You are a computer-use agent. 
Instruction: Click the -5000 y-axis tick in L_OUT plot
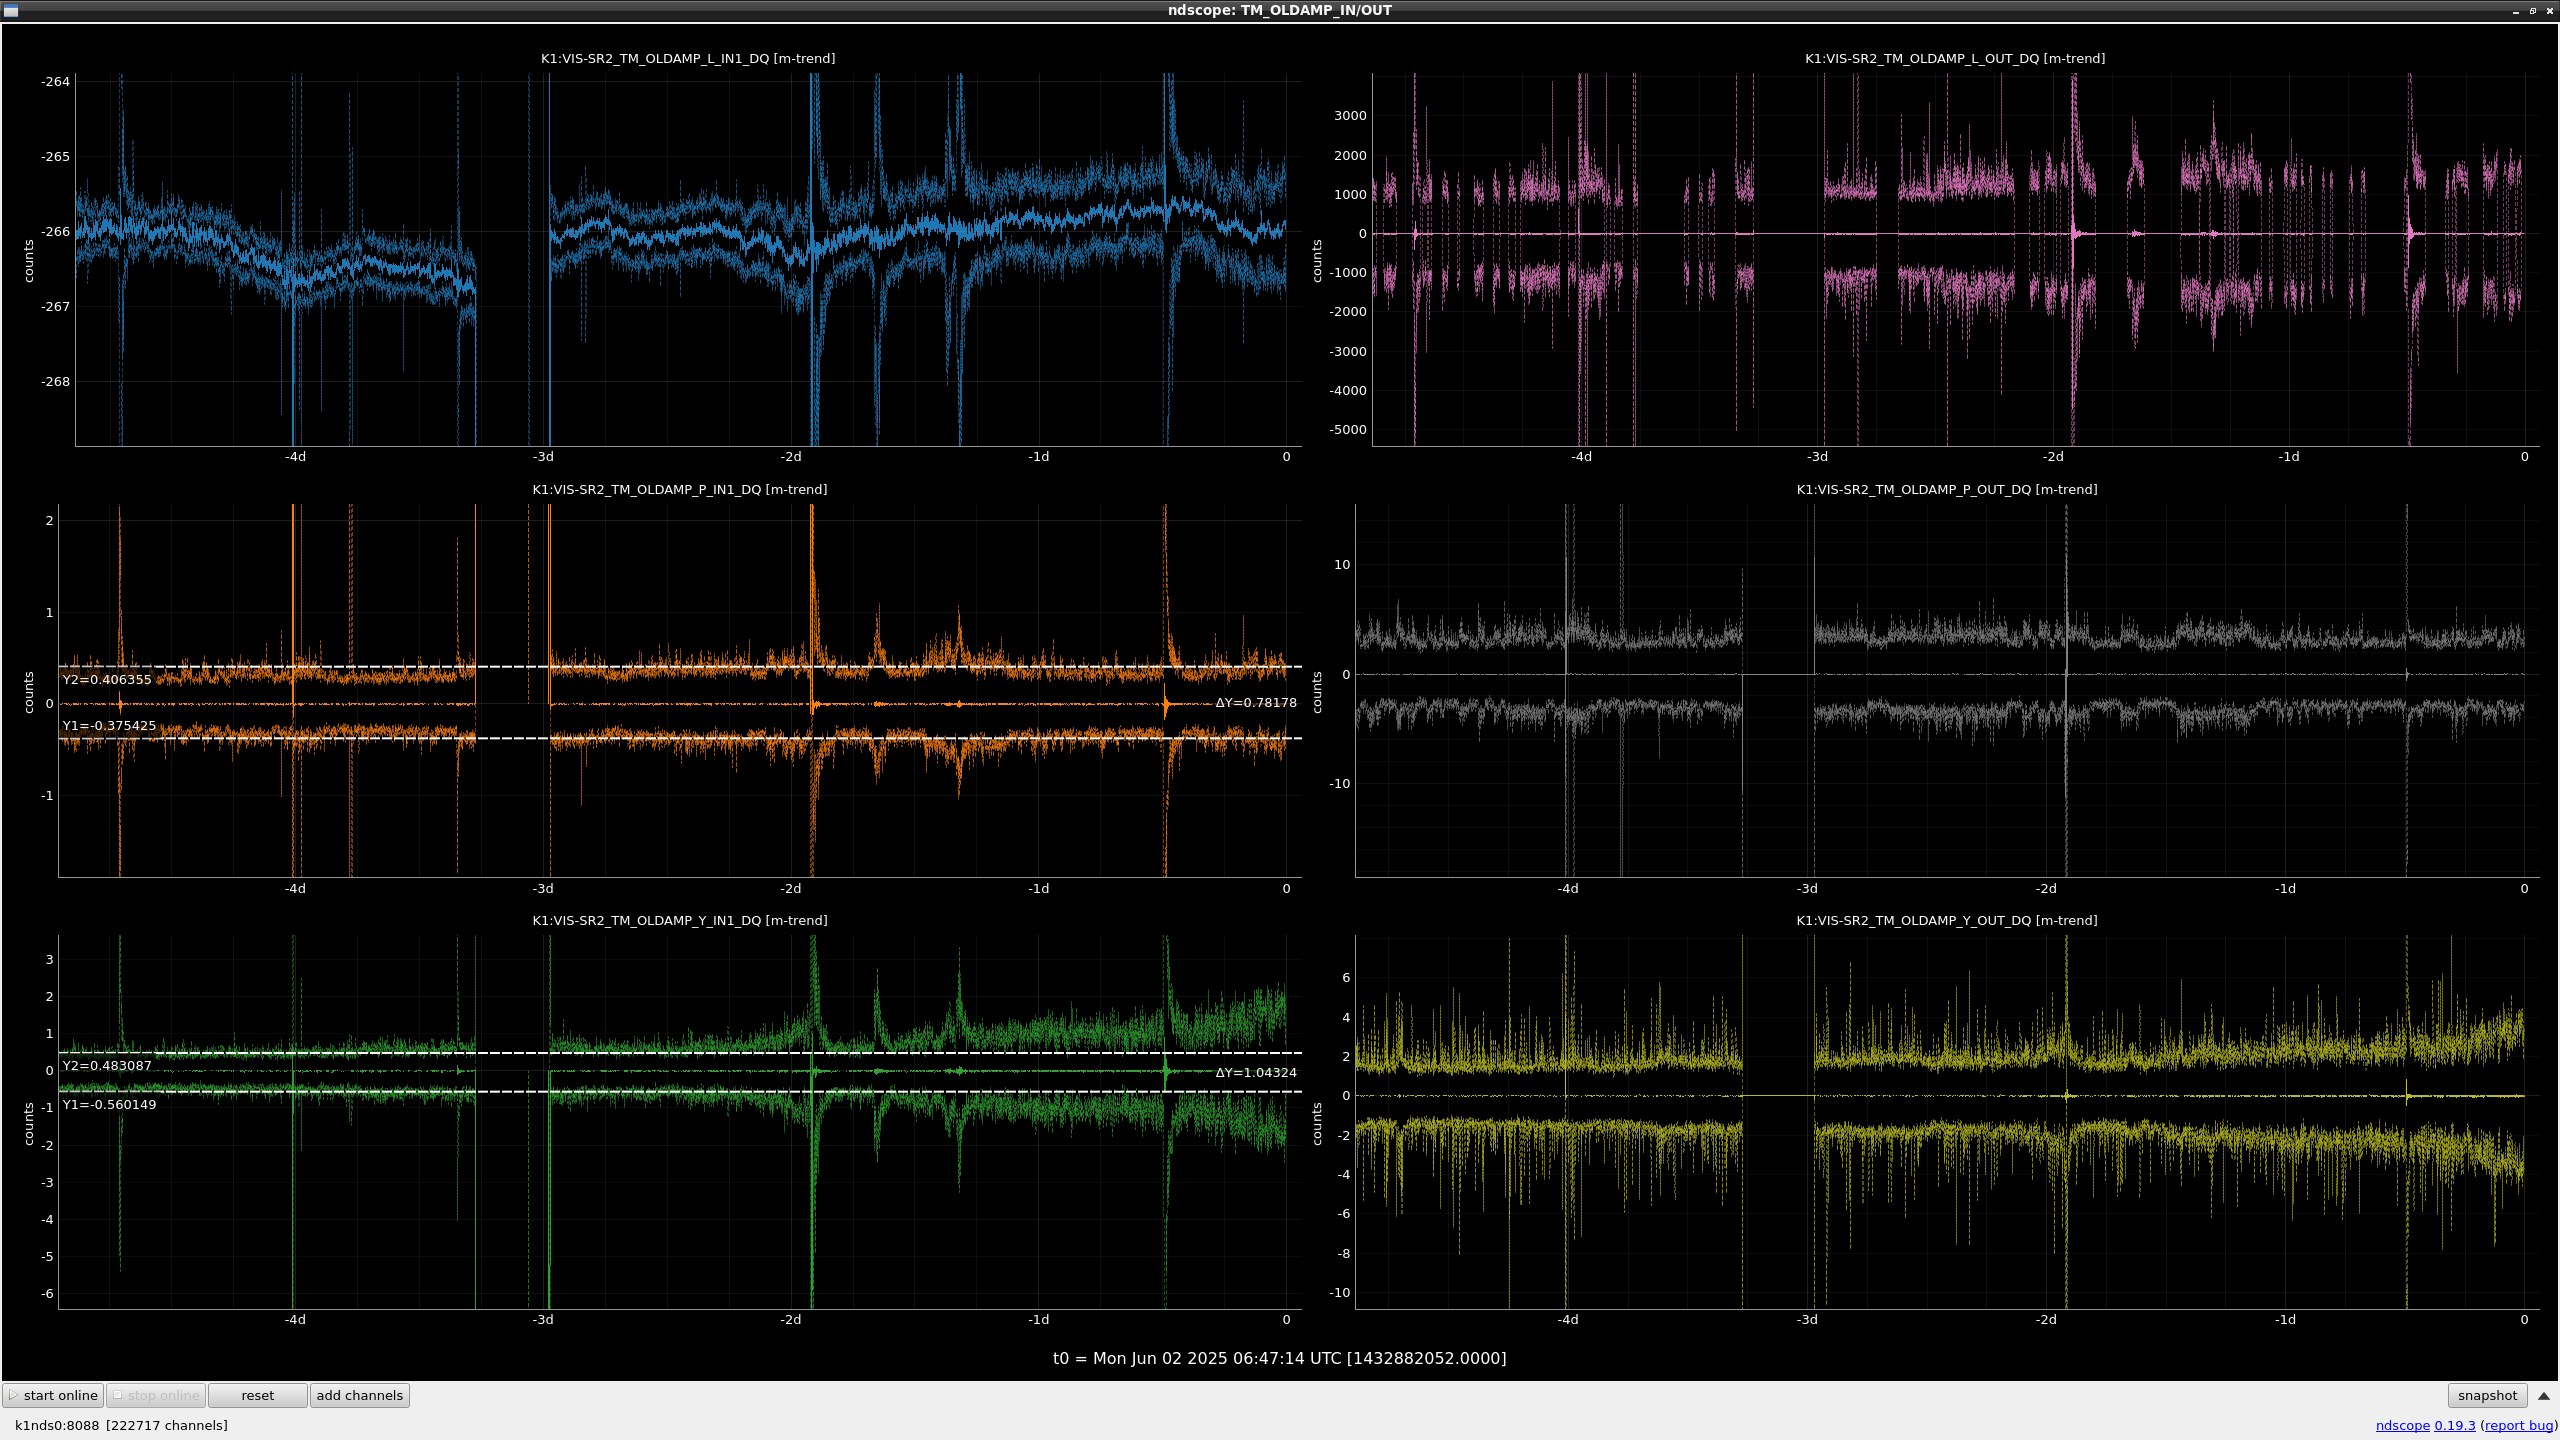point(1347,429)
